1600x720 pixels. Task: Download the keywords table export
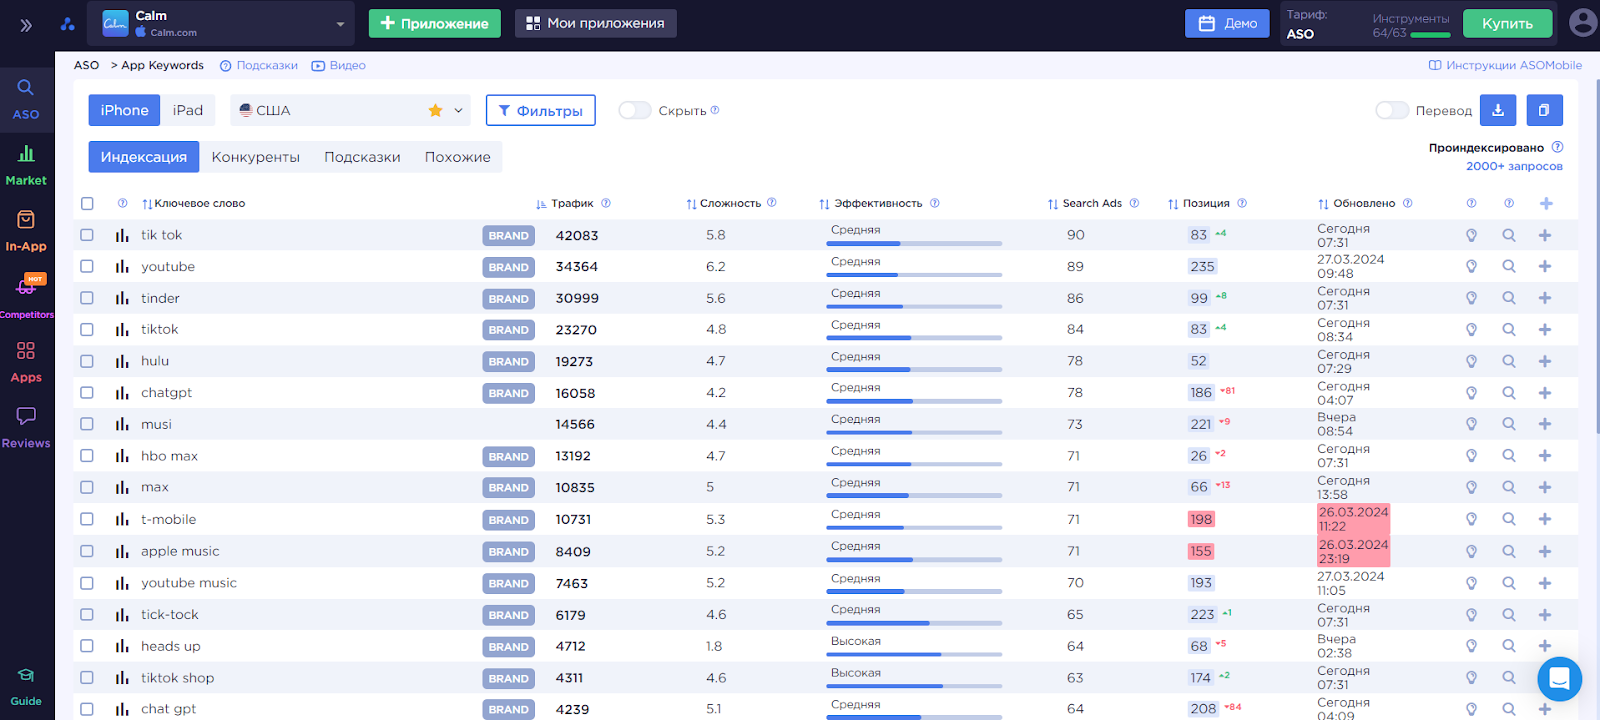pos(1498,110)
